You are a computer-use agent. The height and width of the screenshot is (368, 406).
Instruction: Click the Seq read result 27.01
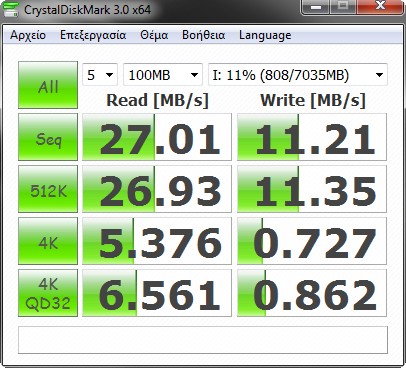coord(157,137)
